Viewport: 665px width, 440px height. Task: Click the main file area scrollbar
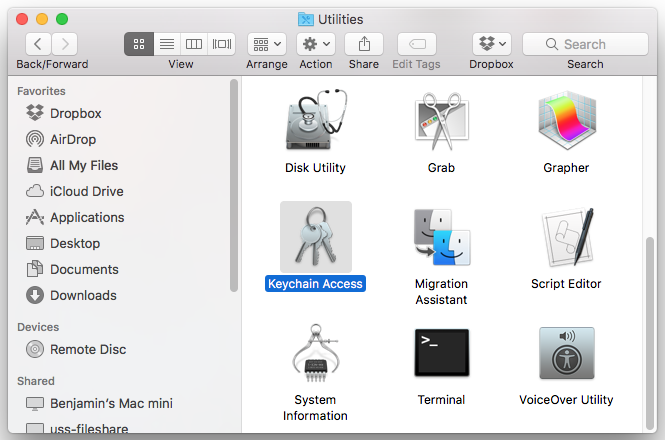[x=649, y=333]
